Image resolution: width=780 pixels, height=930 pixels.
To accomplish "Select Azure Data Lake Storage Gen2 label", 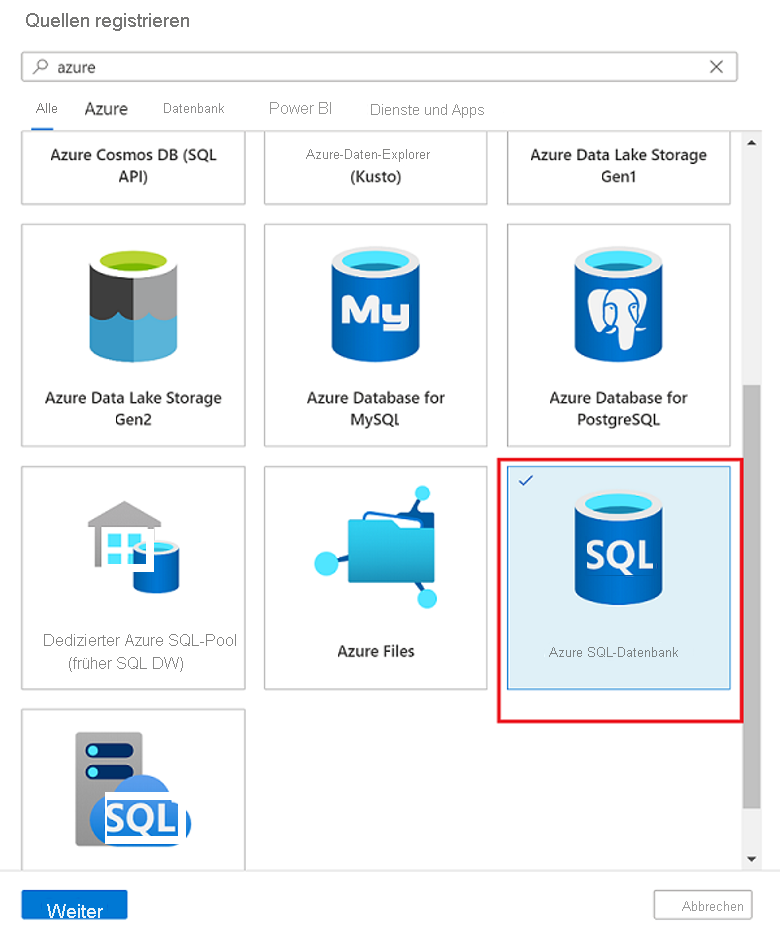I will 133,409.
